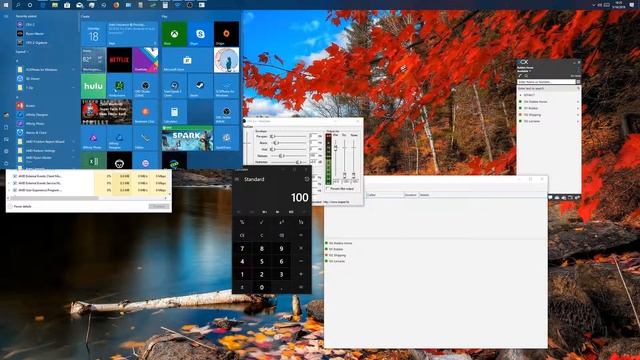640x360 pixels.
Task: Open the TeamSpeak 3 Client tile
Action: click(174, 86)
